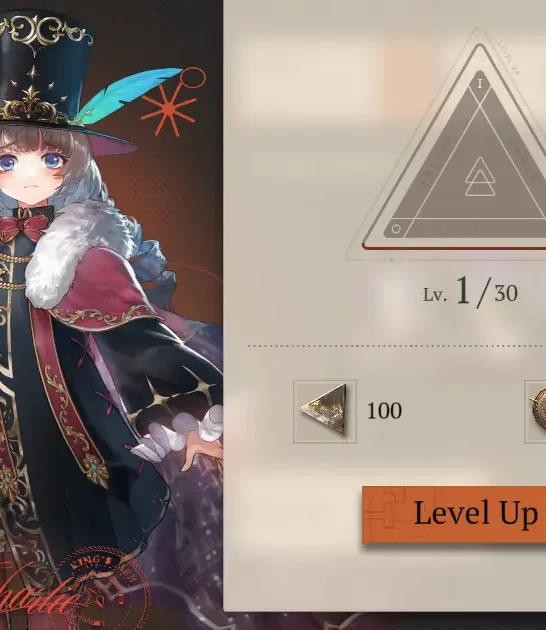Click the red progress bar under the triangle

click(x=454, y=247)
